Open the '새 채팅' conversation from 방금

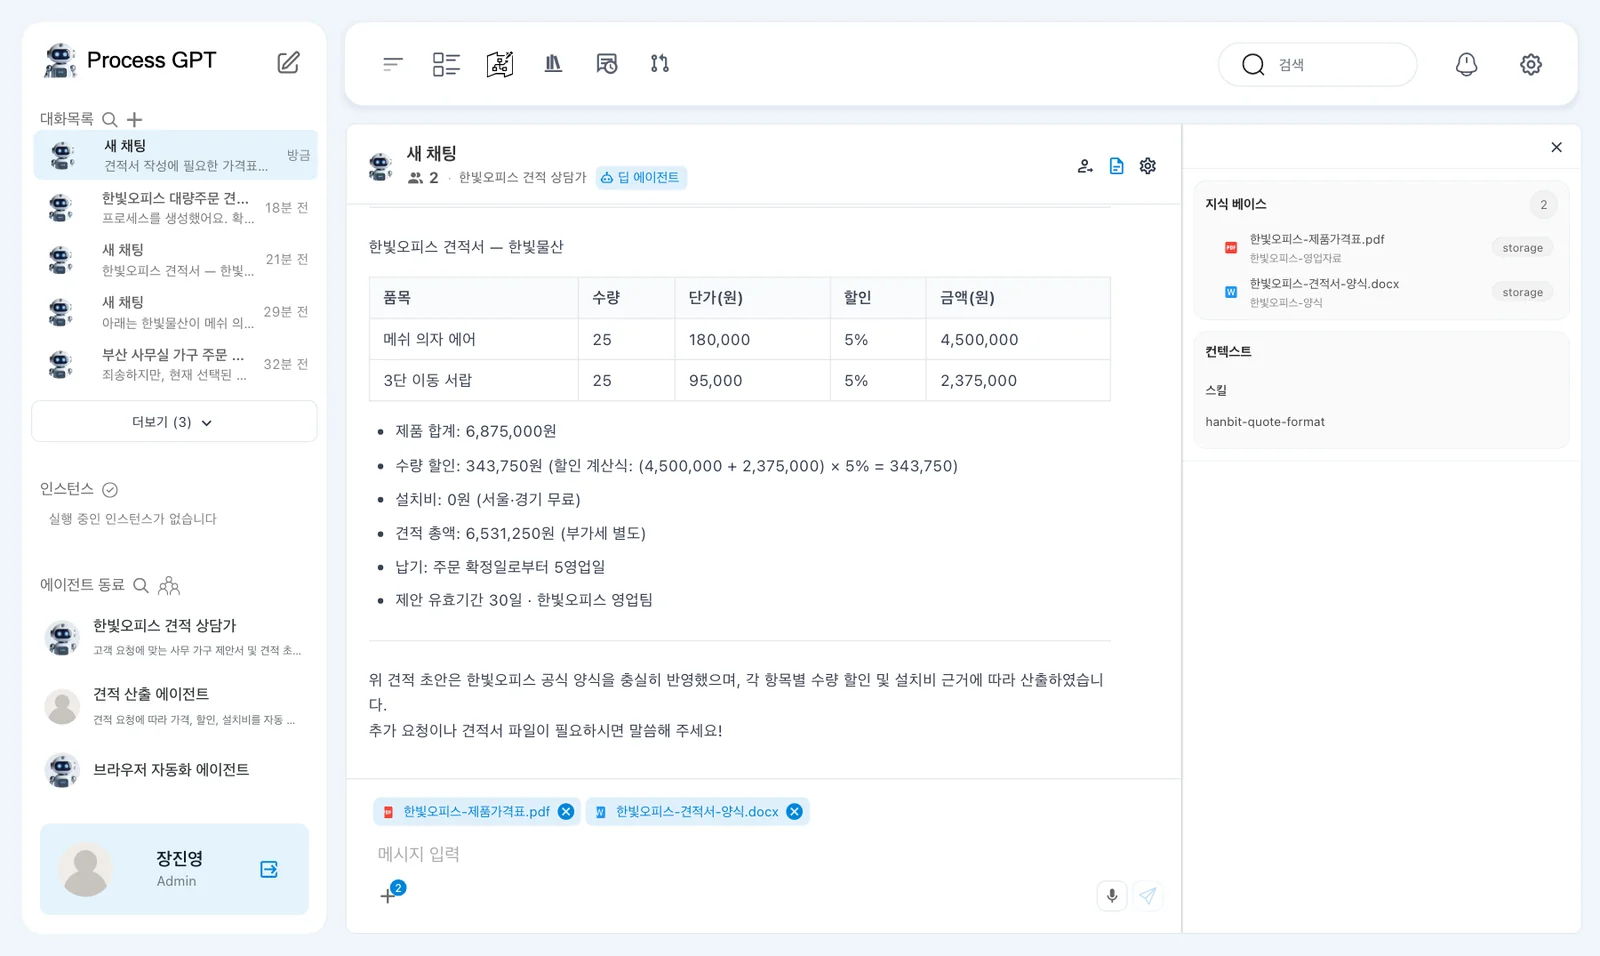(176, 155)
